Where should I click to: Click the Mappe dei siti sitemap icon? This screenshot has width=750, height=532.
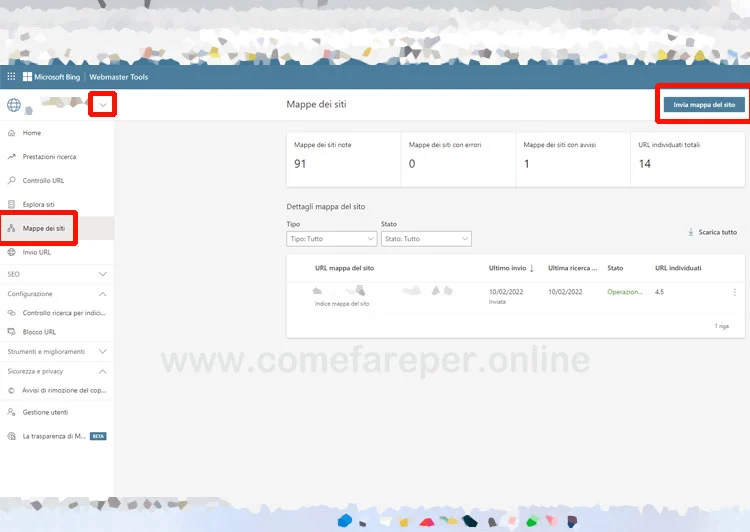(x=11, y=228)
